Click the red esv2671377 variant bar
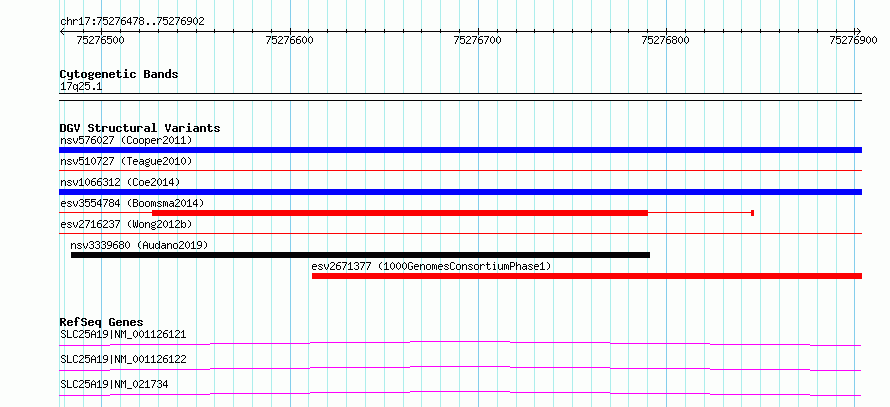890x407 pixels. [587, 276]
